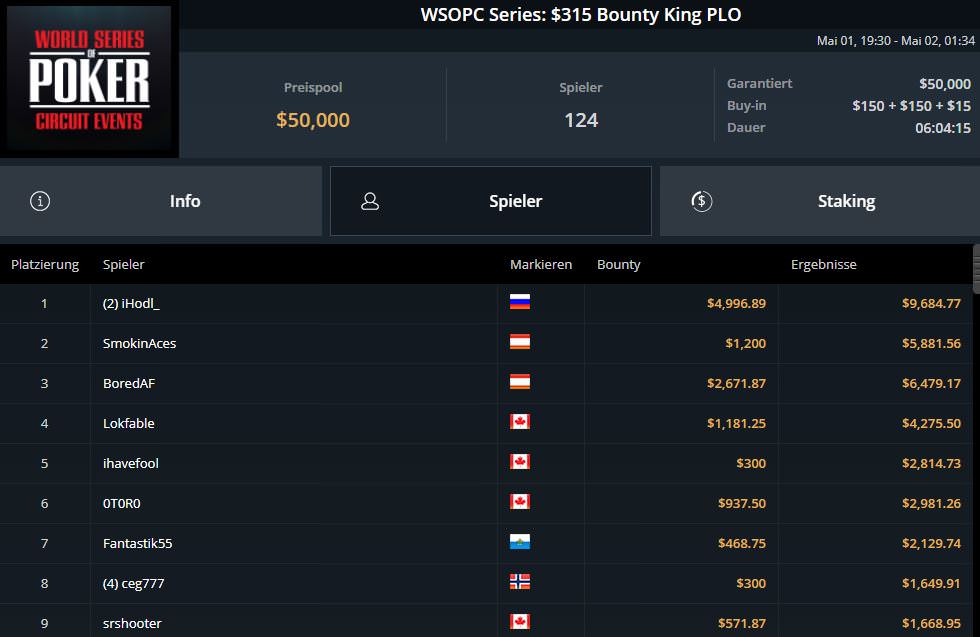The image size is (980, 637).
Task: Click the Russian flag next to iHodl_
Action: [520, 302]
